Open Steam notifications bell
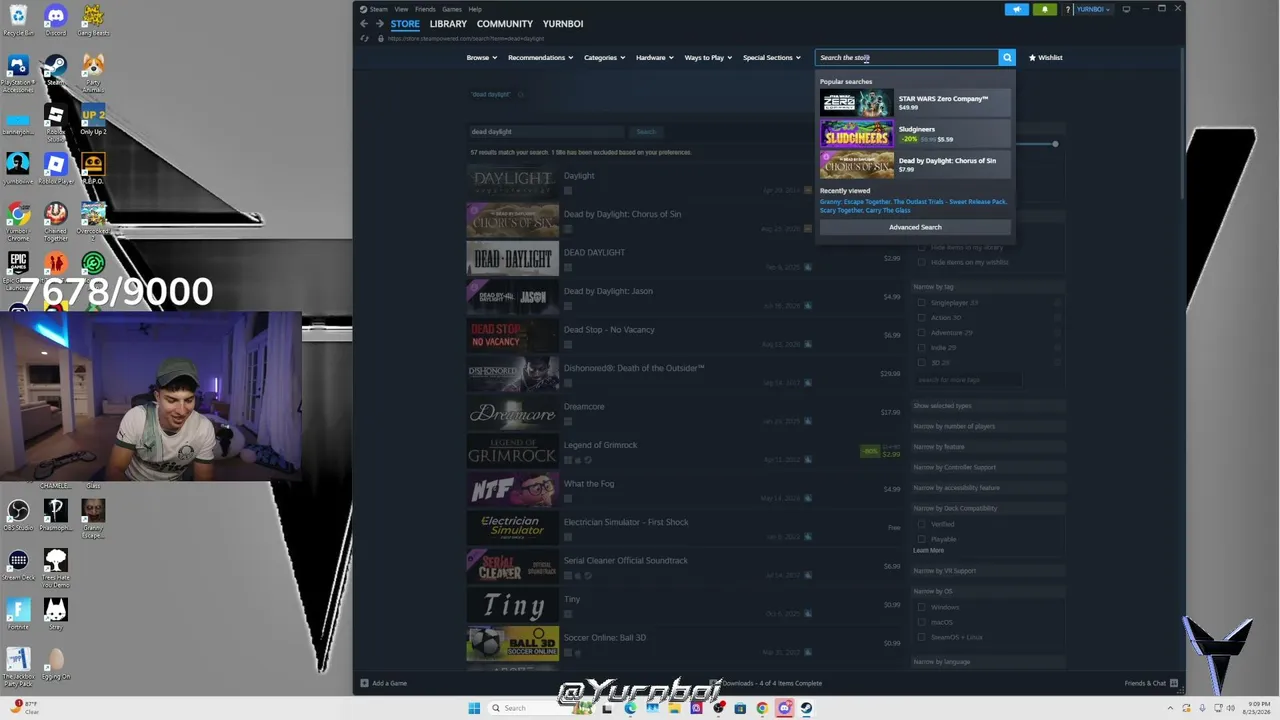This screenshot has height=720, width=1280. 1044,9
